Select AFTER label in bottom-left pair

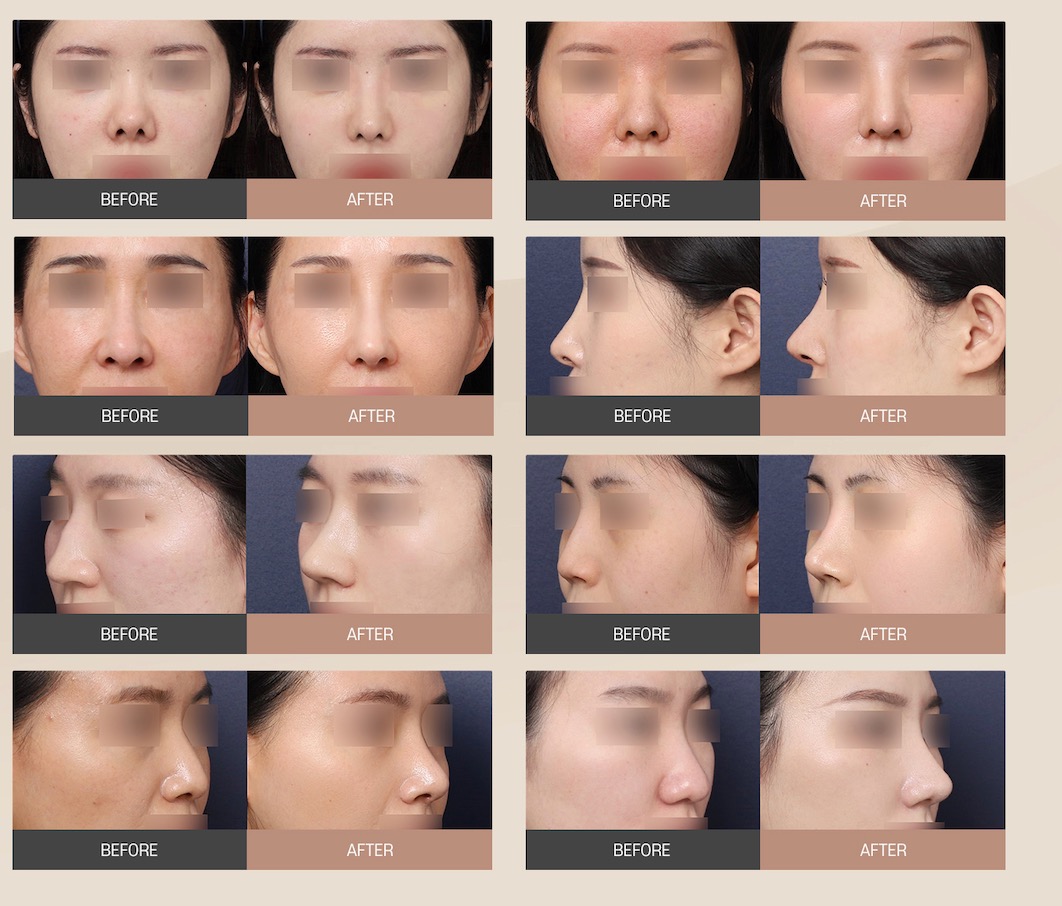pyautogui.click(x=369, y=850)
